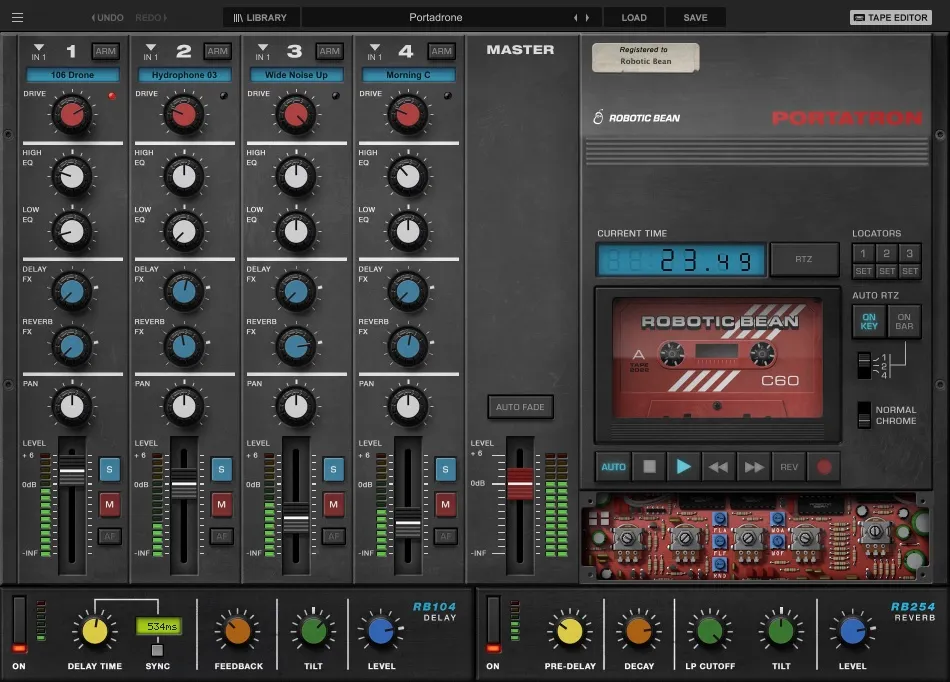This screenshot has height=682, width=950.
Task: Toggle the RB254 Reverb On switch
Action: point(494,625)
